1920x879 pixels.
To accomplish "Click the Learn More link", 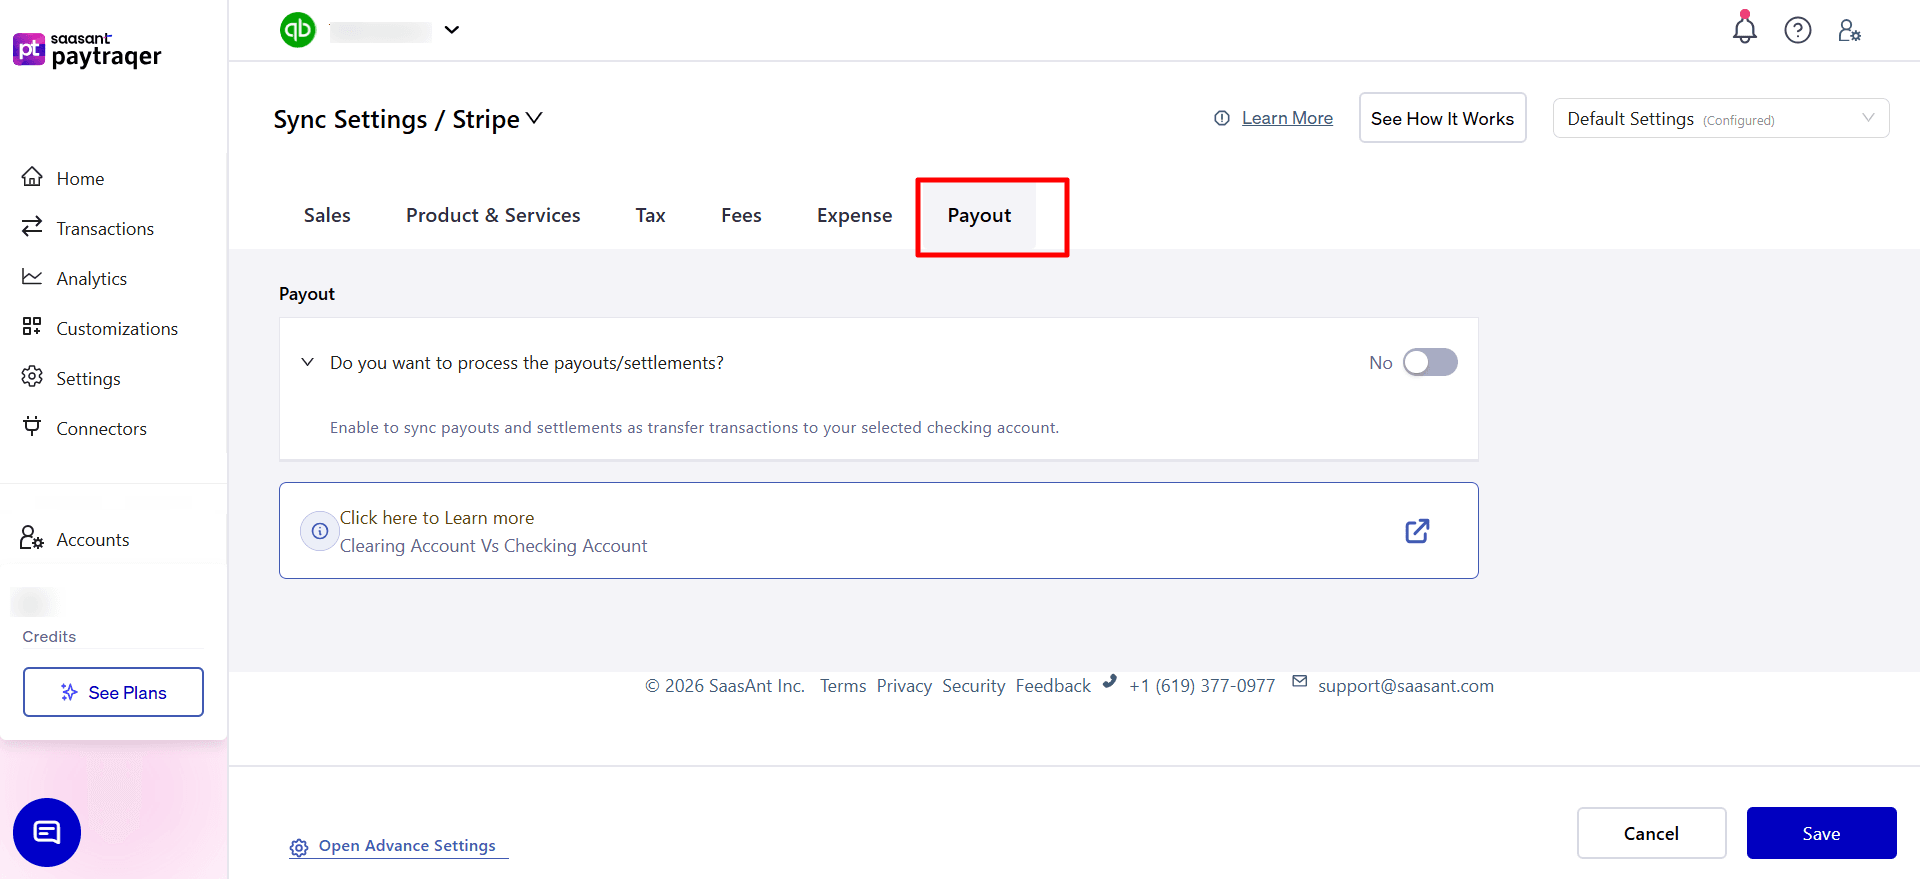I will click(1287, 118).
